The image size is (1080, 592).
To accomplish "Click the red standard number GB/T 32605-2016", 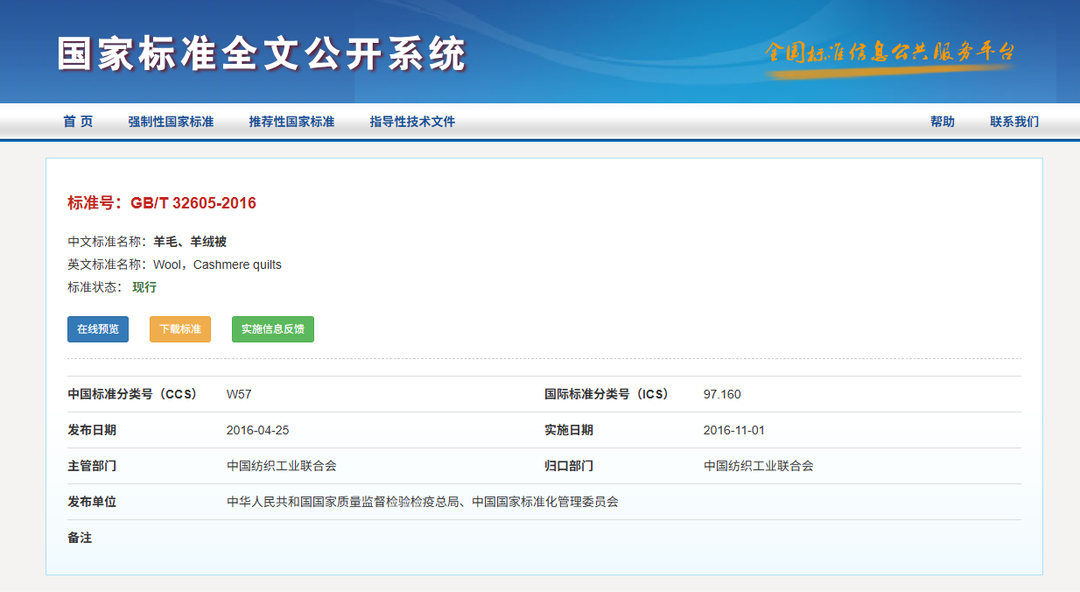I will 192,203.
